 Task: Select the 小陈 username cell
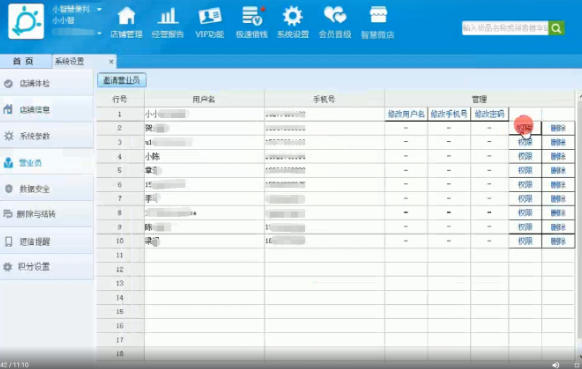click(204, 156)
